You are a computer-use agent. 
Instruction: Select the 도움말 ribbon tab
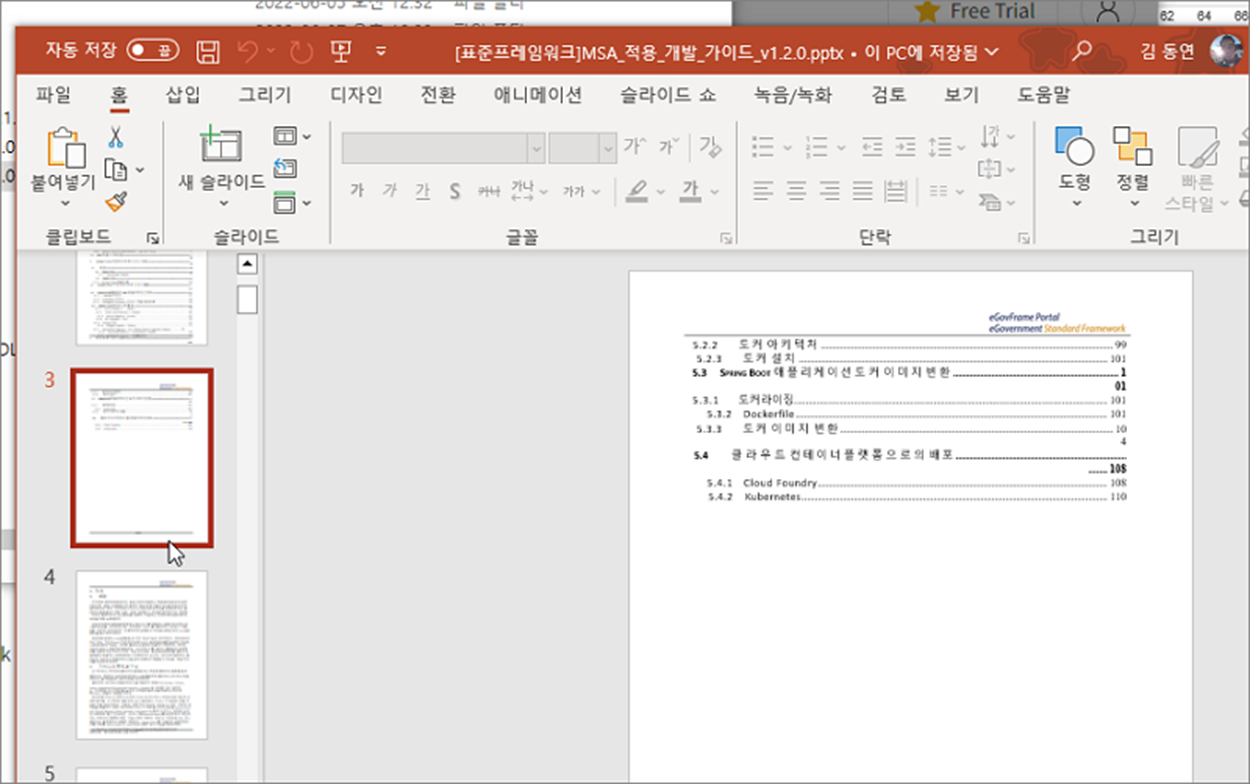tap(1044, 96)
